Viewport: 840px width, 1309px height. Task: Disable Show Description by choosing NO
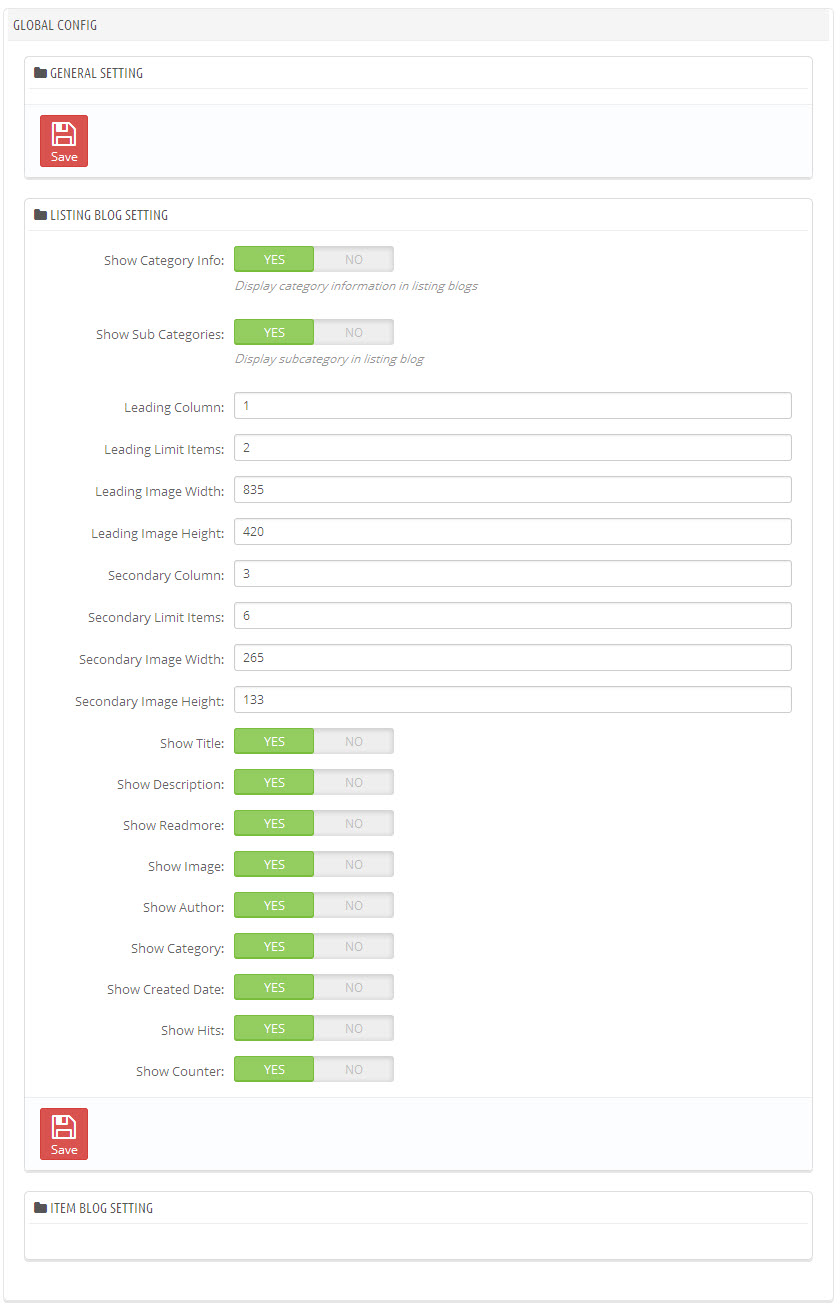pos(354,782)
